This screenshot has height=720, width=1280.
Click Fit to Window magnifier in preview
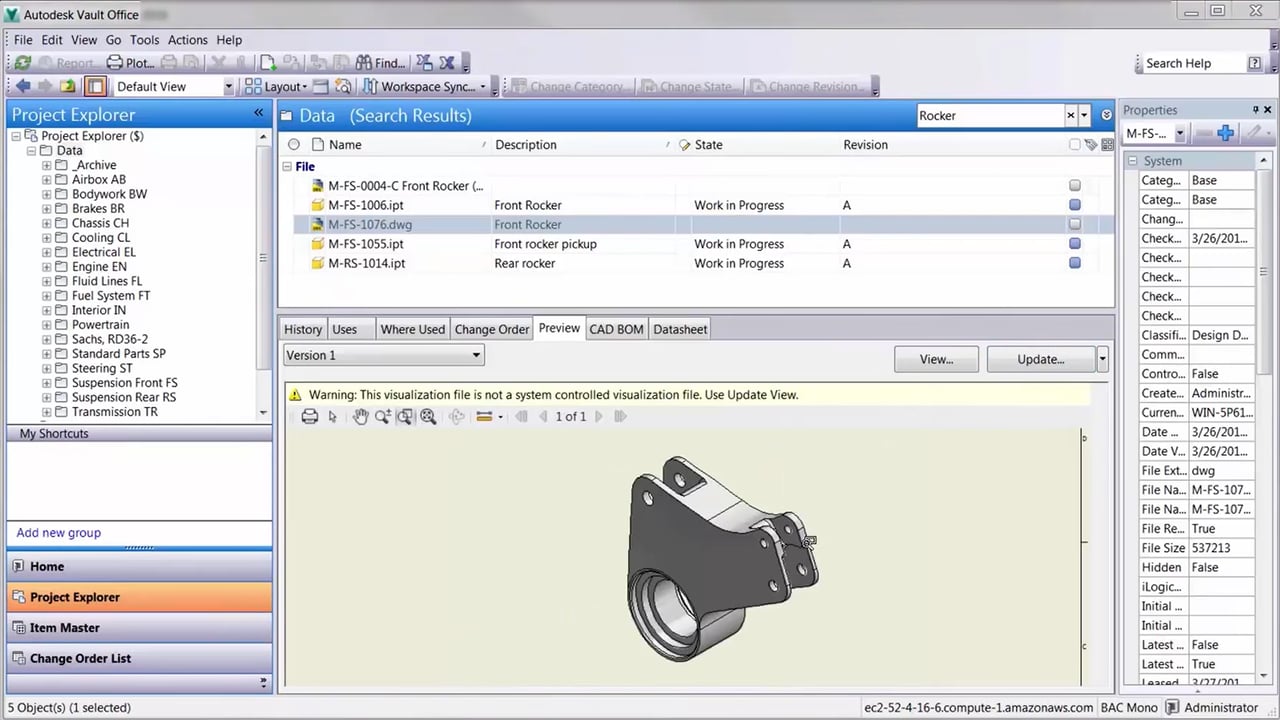[428, 417]
